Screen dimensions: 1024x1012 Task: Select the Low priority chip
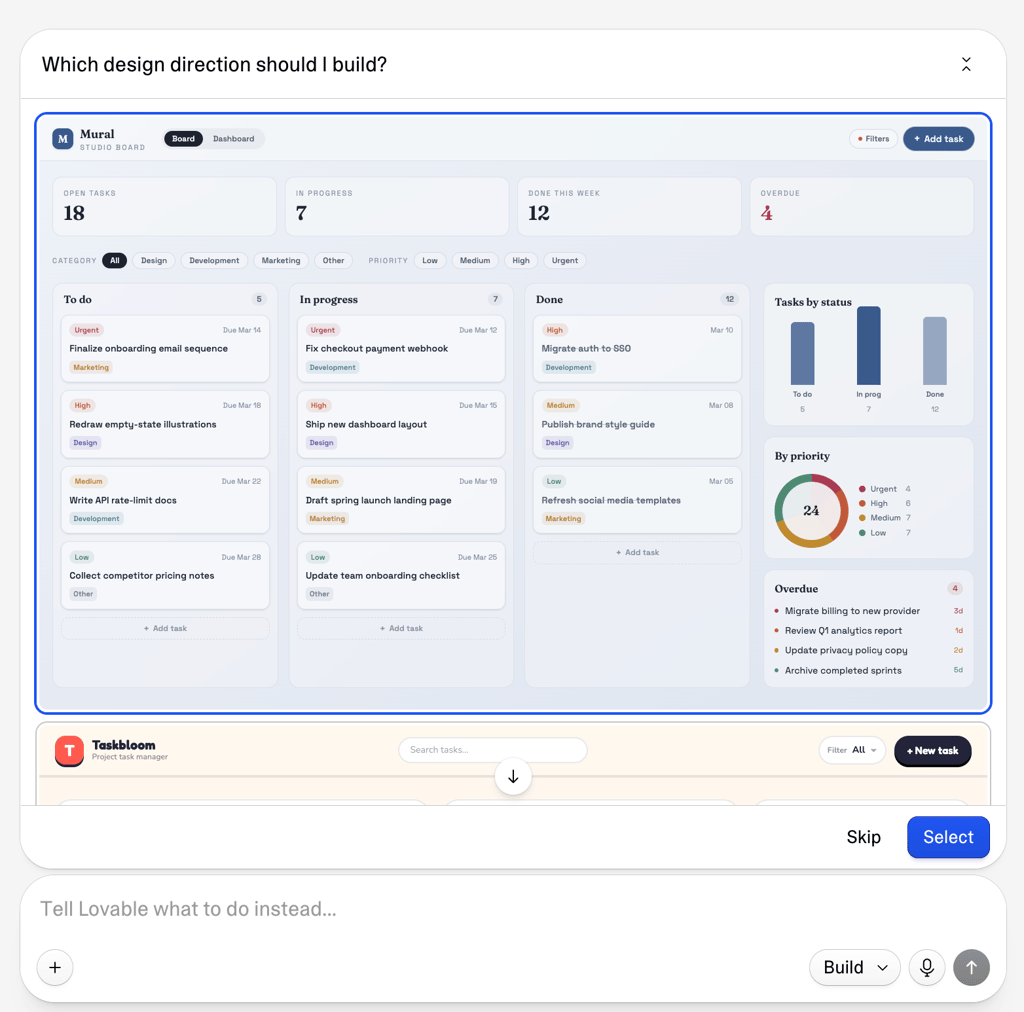tap(430, 261)
